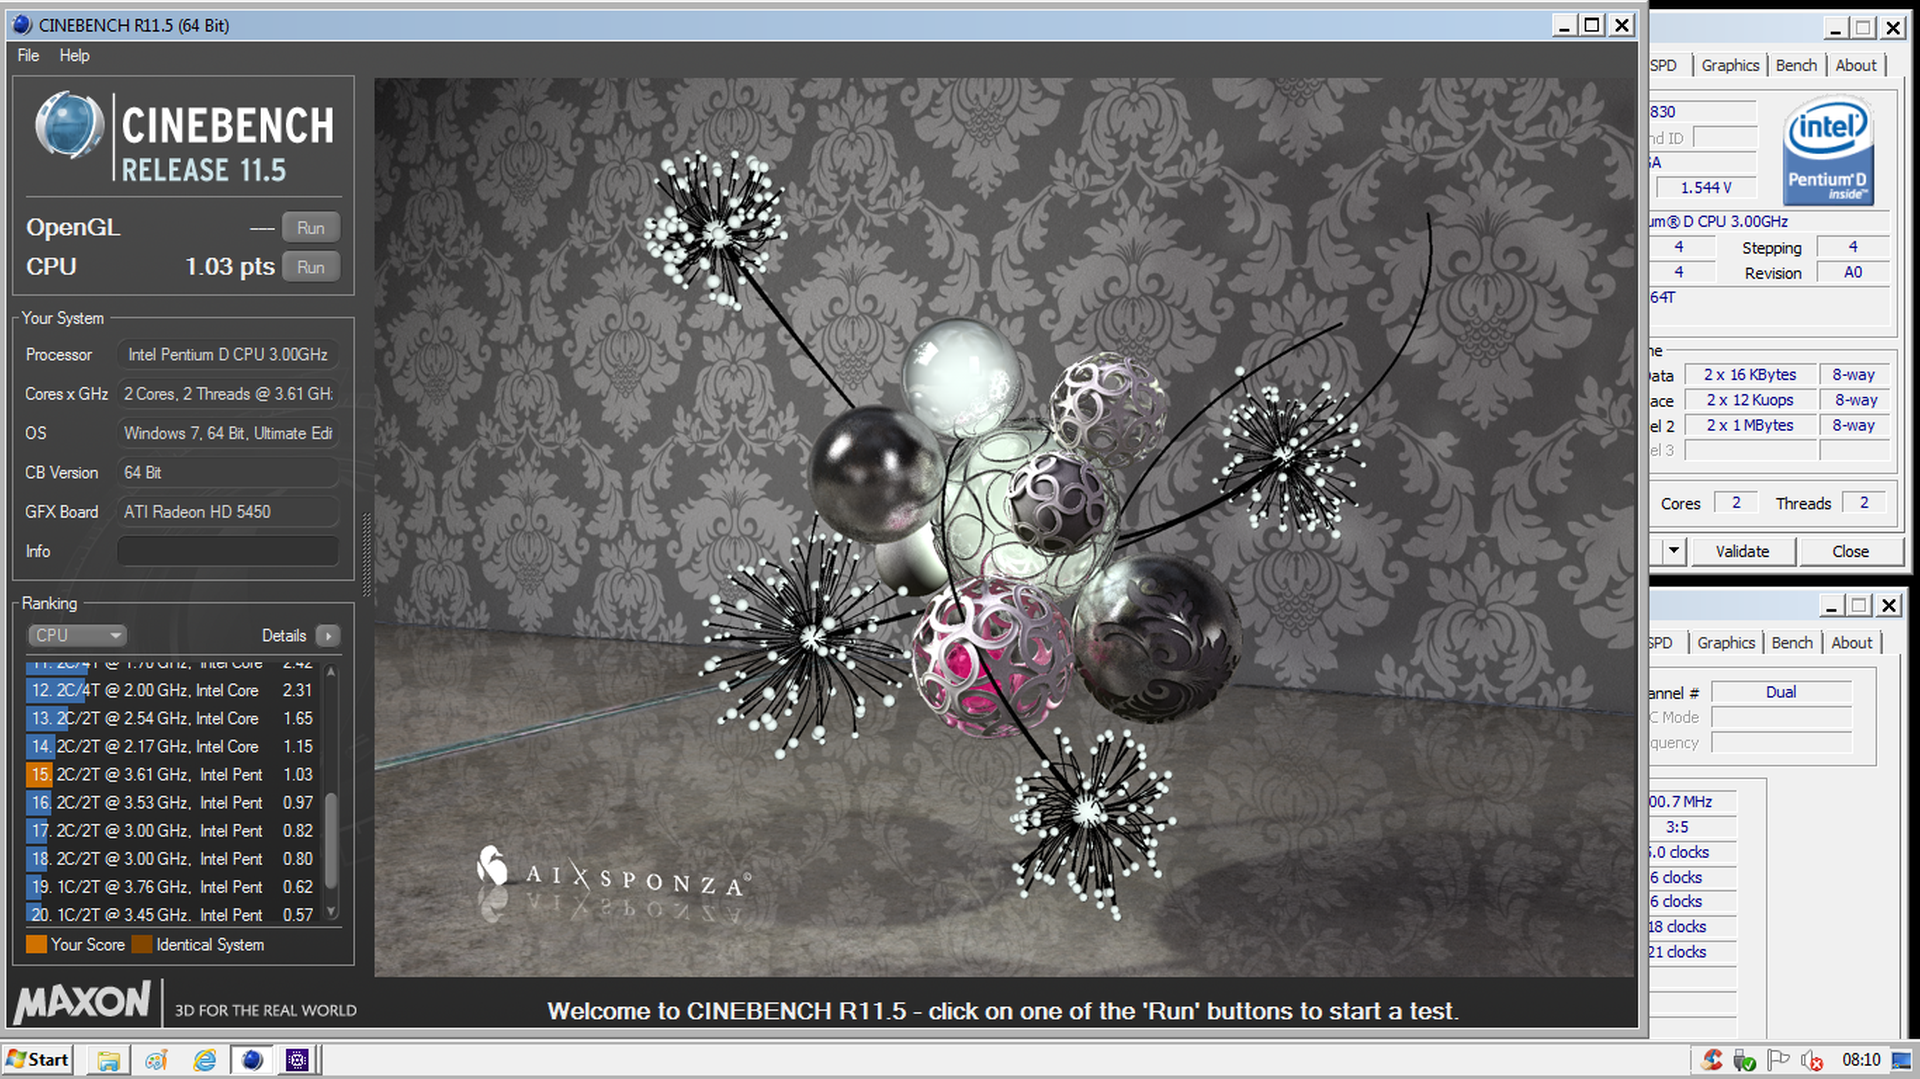Screen dimensions: 1920x1079
Task: Open Windows Explorer from the taskbar
Action: click(x=108, y=1060)
